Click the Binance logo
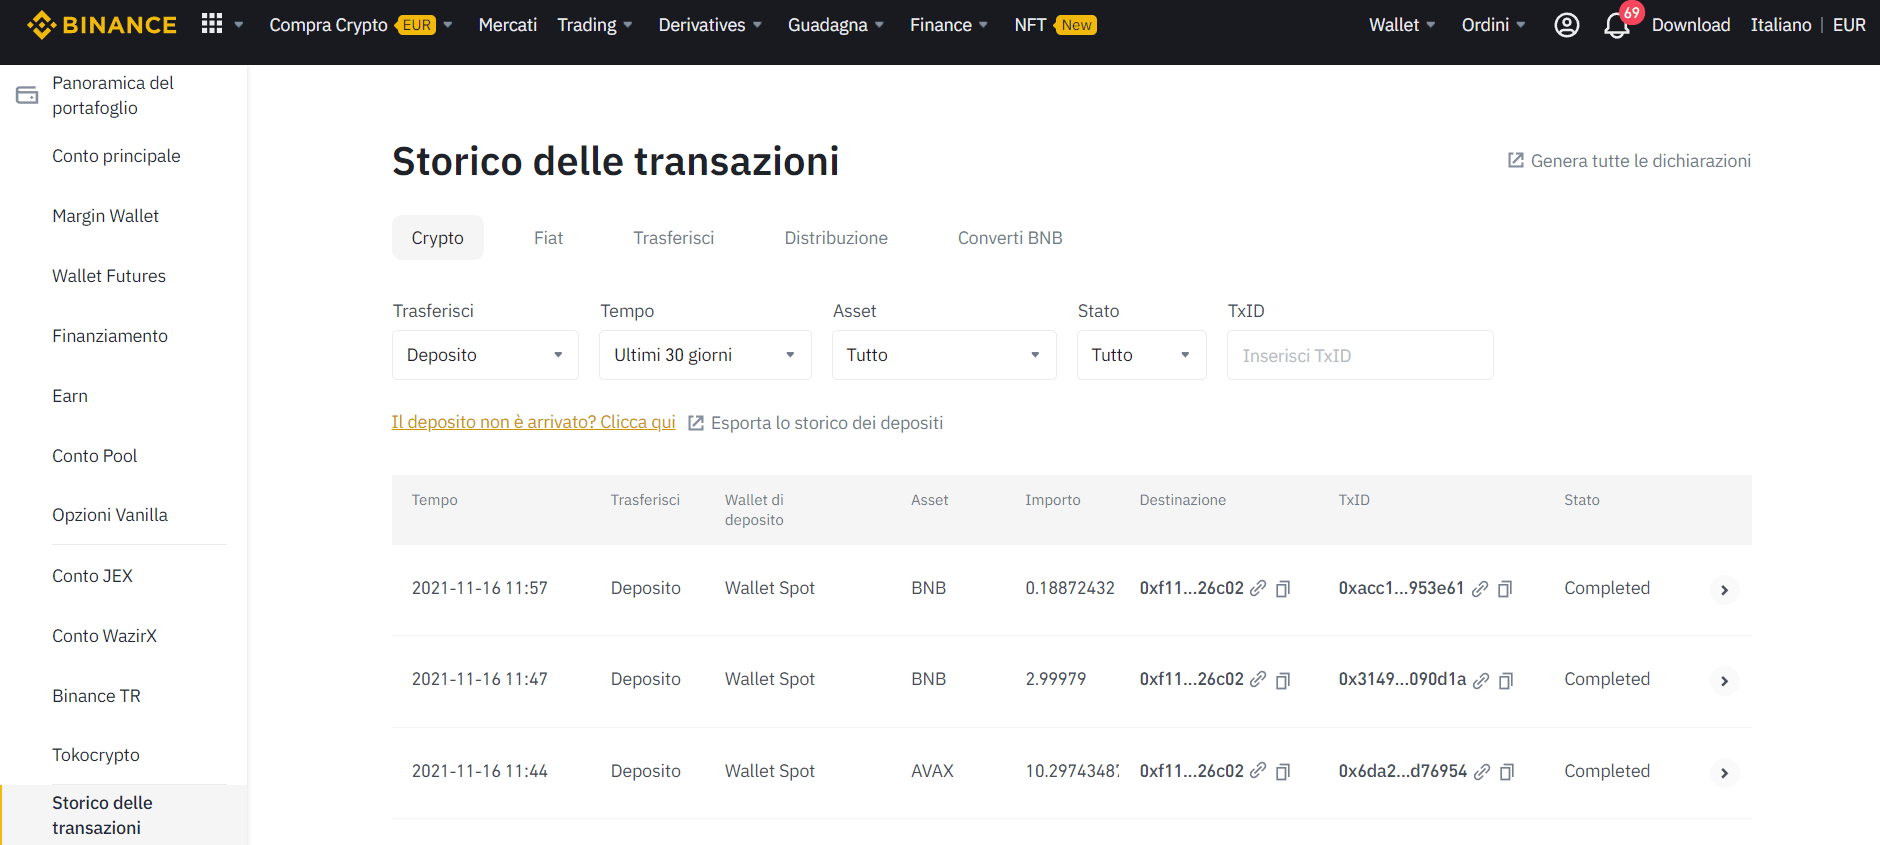This screenshot has width=1880, height=845. 102,25
